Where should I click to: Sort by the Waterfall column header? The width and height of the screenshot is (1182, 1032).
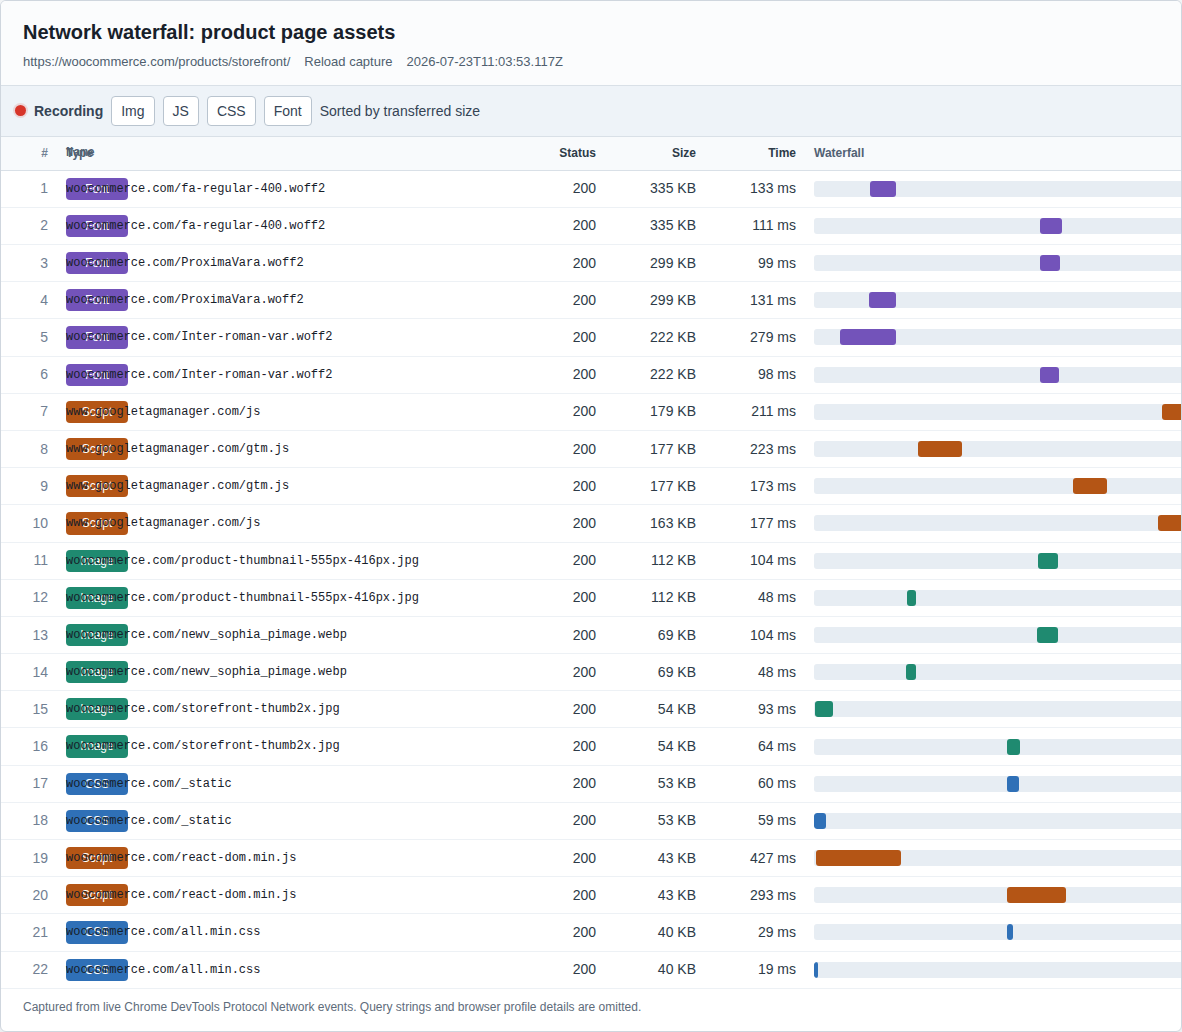click(839, 153)
